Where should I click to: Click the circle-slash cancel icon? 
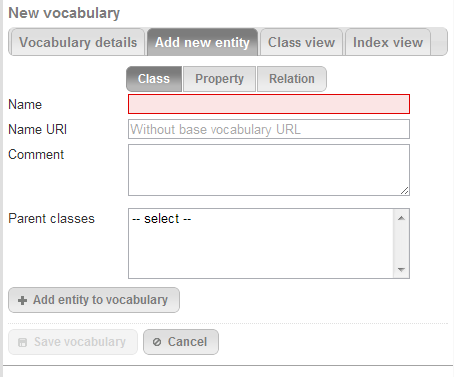pos(157,342)
